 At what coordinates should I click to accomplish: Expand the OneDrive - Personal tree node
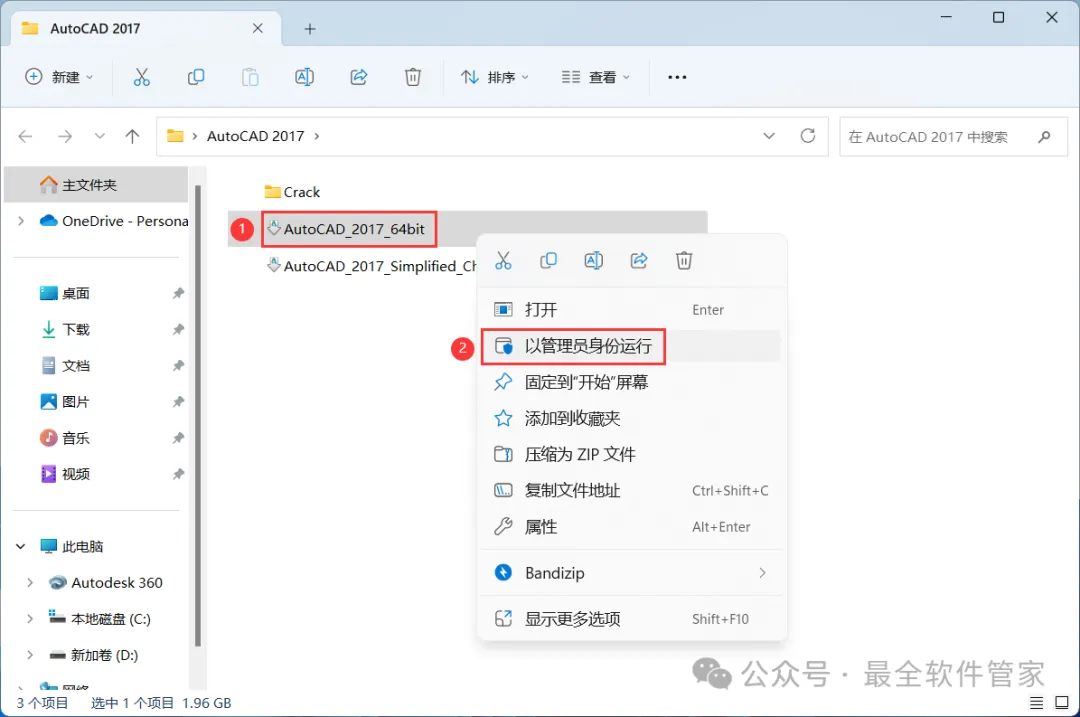[21, 221]
